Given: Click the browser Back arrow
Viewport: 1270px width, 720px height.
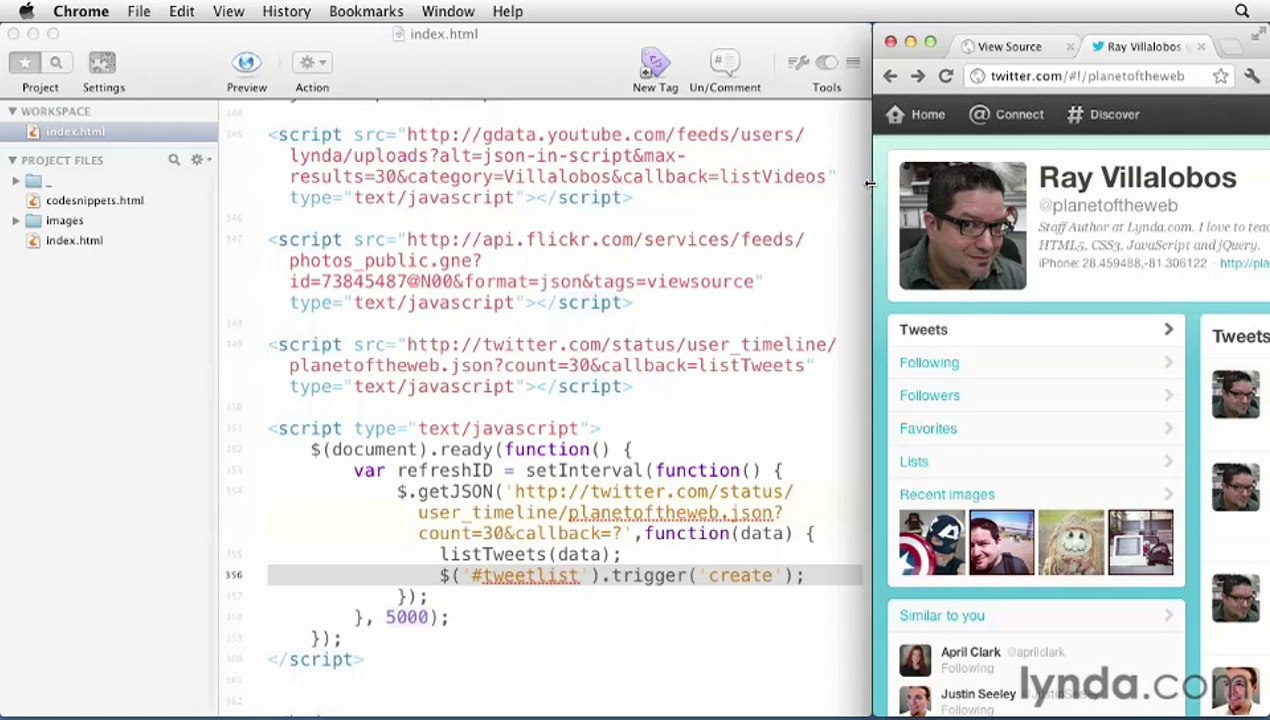Looking at the screenshot, I should click(890, 76).
